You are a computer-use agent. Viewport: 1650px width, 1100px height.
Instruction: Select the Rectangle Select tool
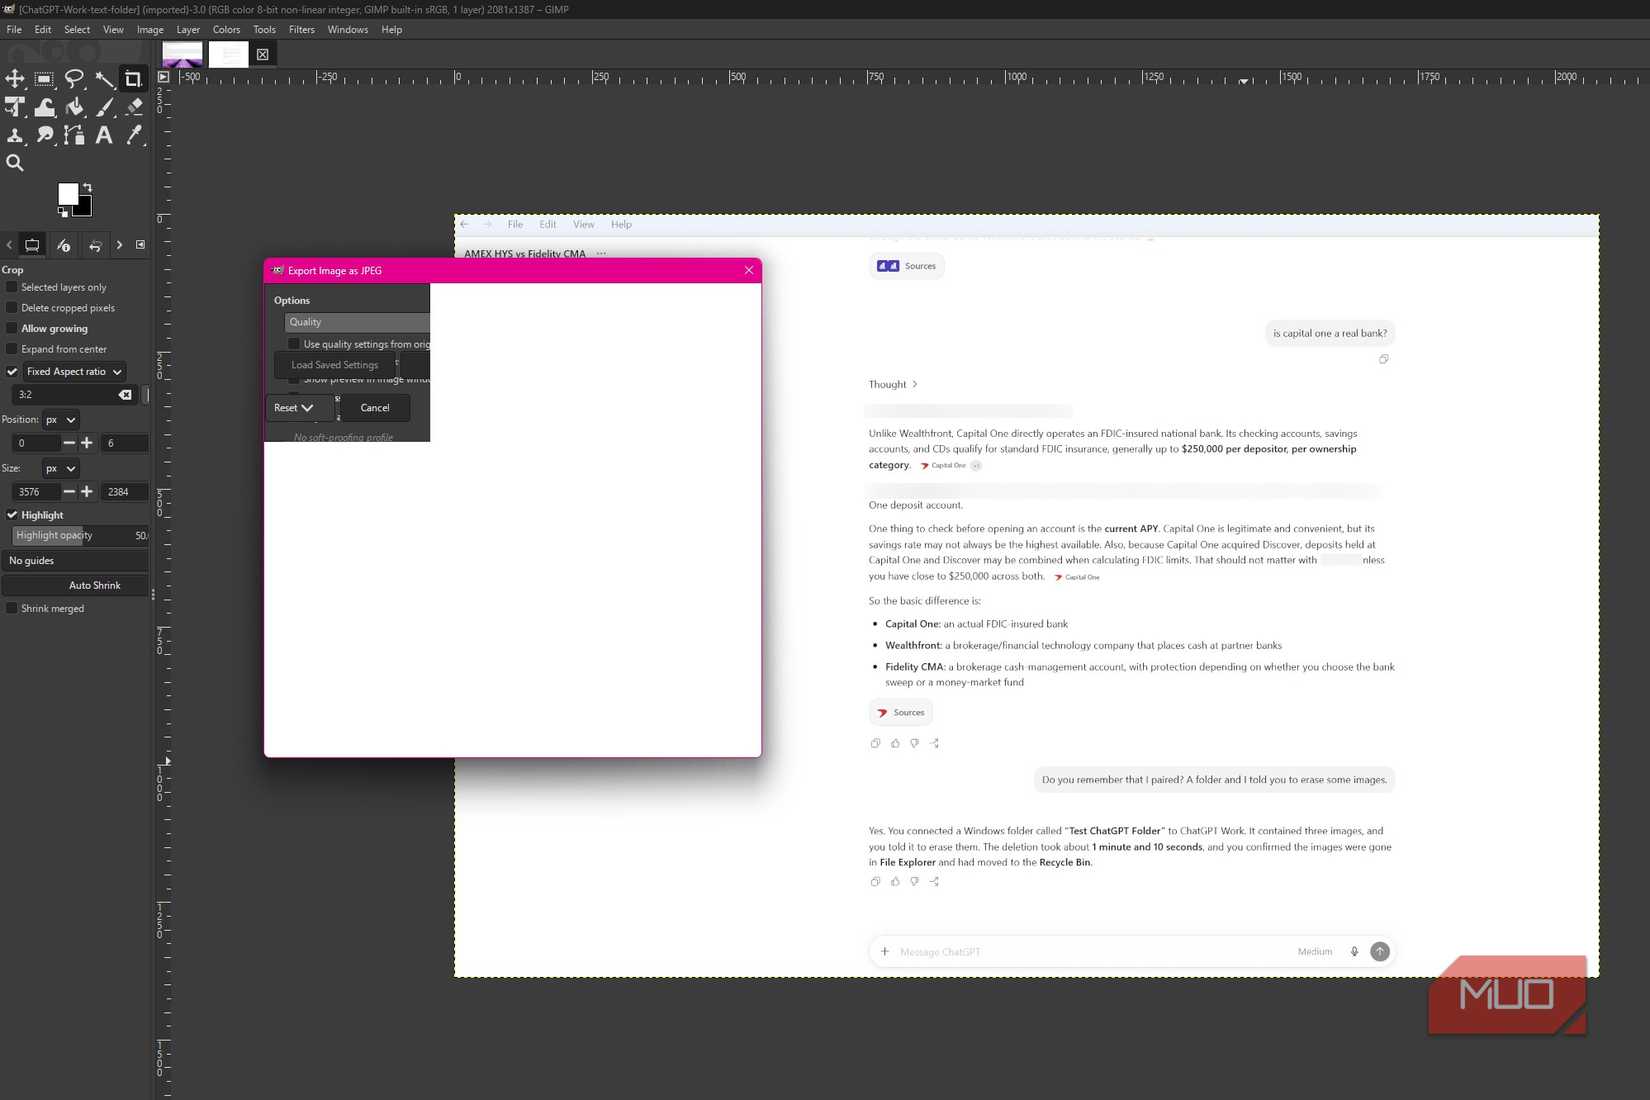tap(44, 79)
